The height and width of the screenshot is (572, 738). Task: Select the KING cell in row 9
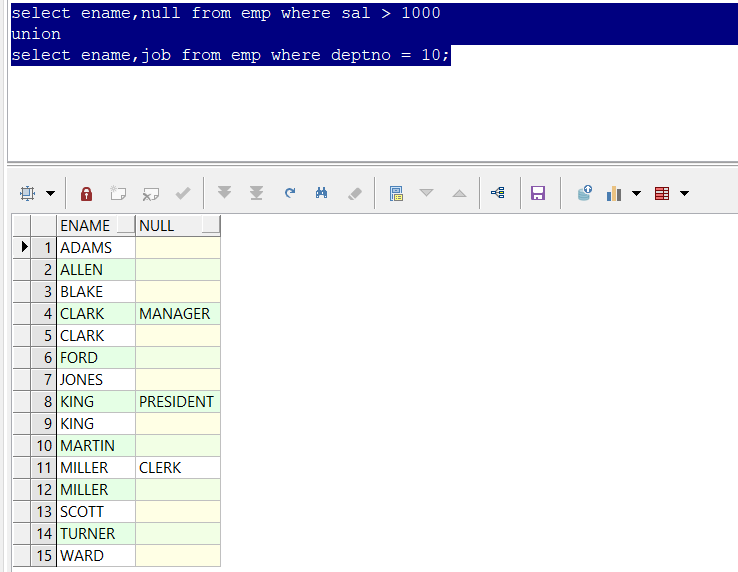click(x=96, y=424)
